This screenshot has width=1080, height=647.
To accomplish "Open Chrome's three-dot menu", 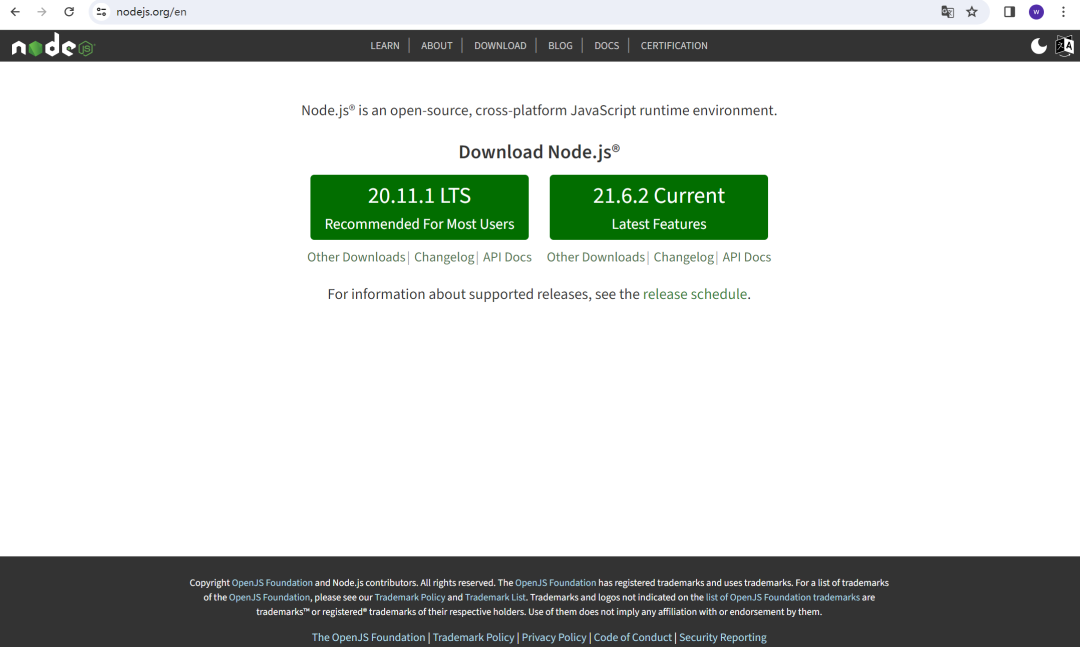I will (1063, 12).
